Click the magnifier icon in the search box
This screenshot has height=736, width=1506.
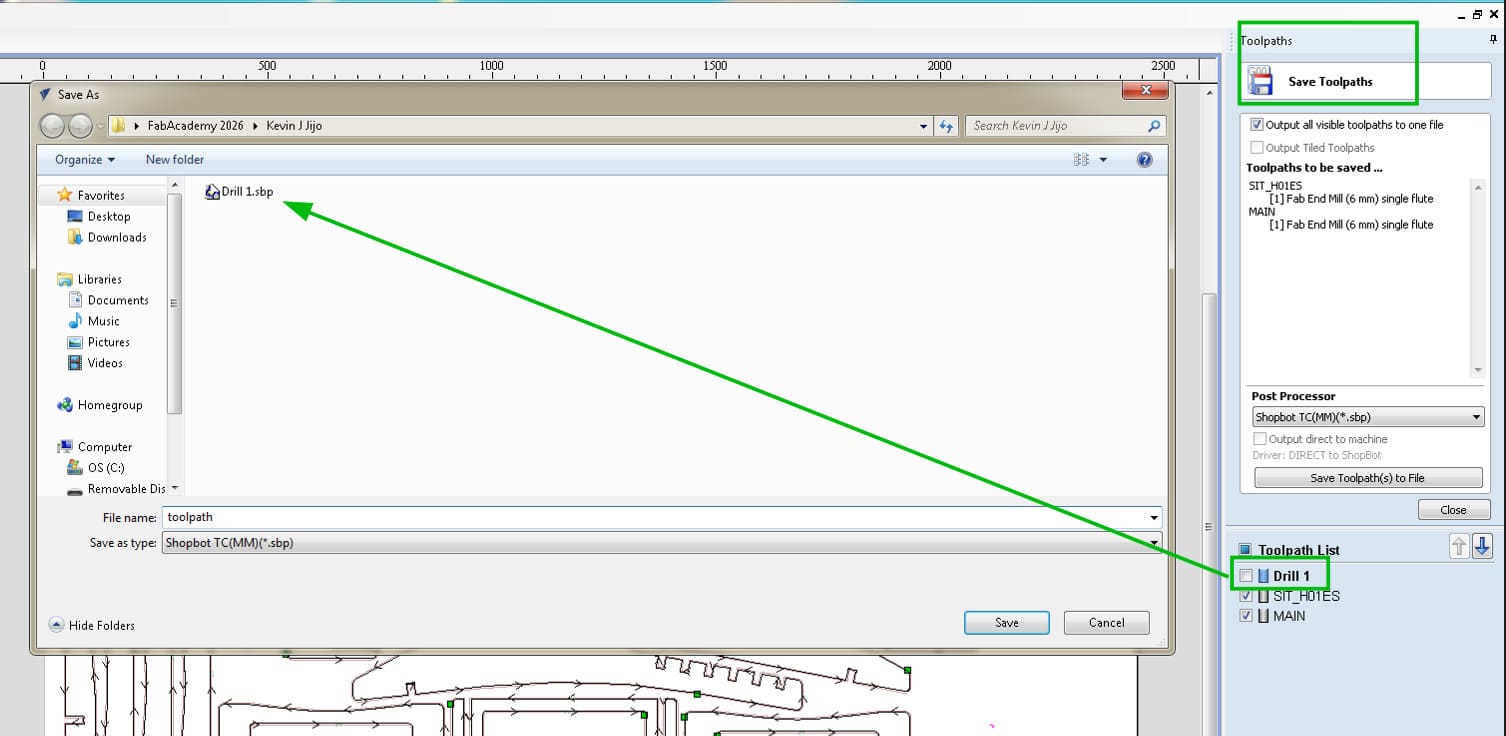pyautogui.click(x=1154, y=126)
